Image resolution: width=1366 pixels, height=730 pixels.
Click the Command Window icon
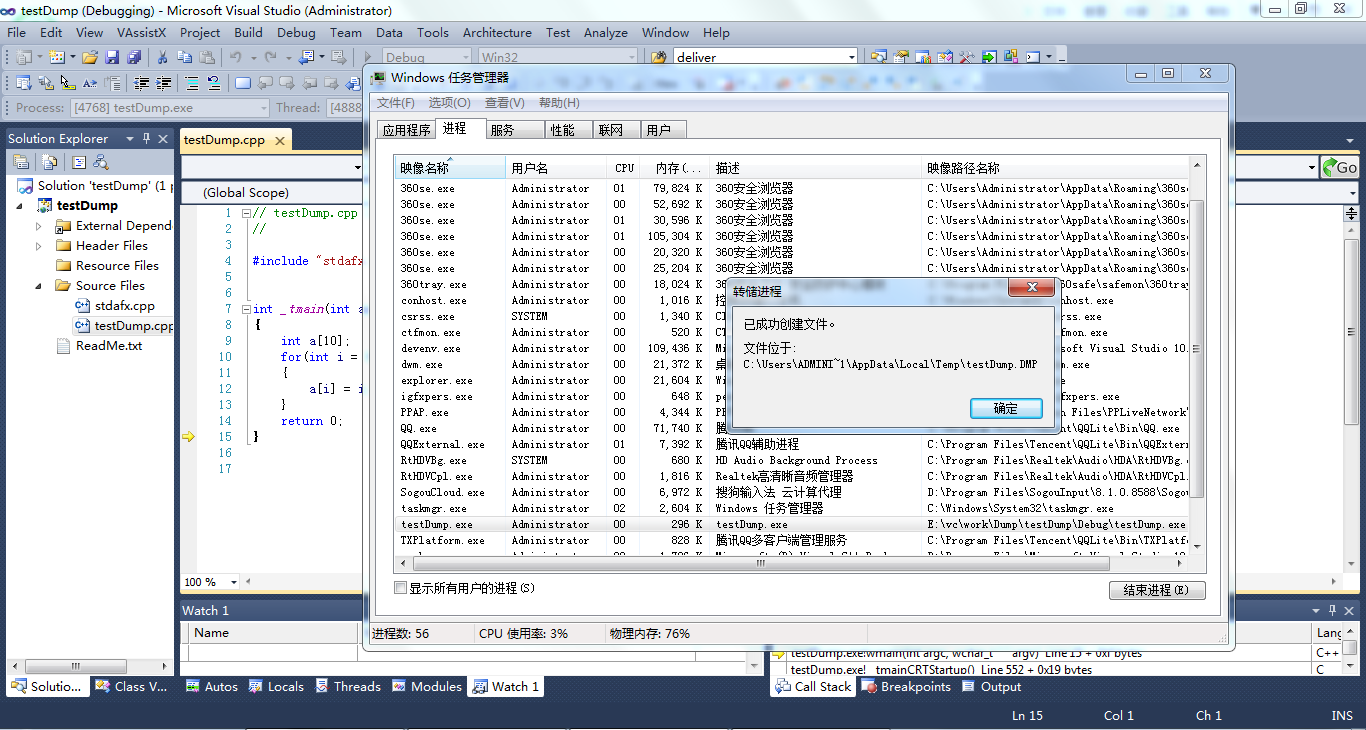pyautogui.click(x=1033, y=57)
